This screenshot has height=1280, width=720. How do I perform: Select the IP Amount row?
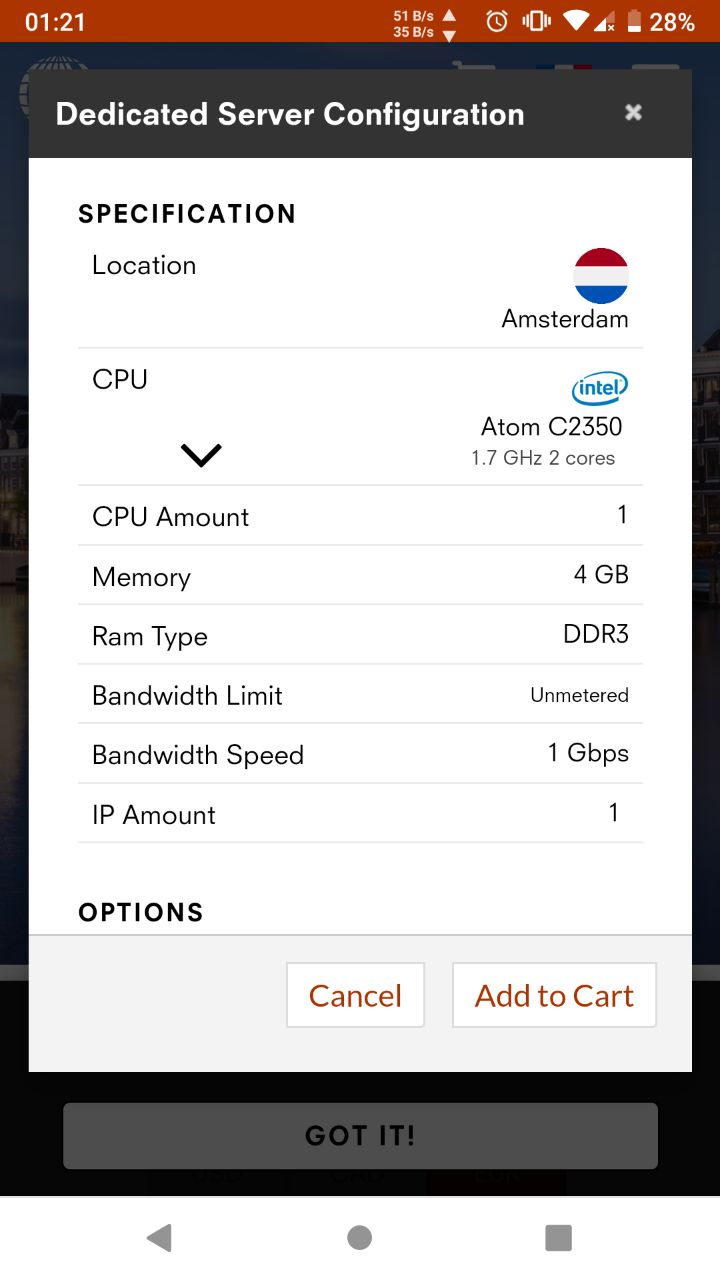tap(360, 814)
